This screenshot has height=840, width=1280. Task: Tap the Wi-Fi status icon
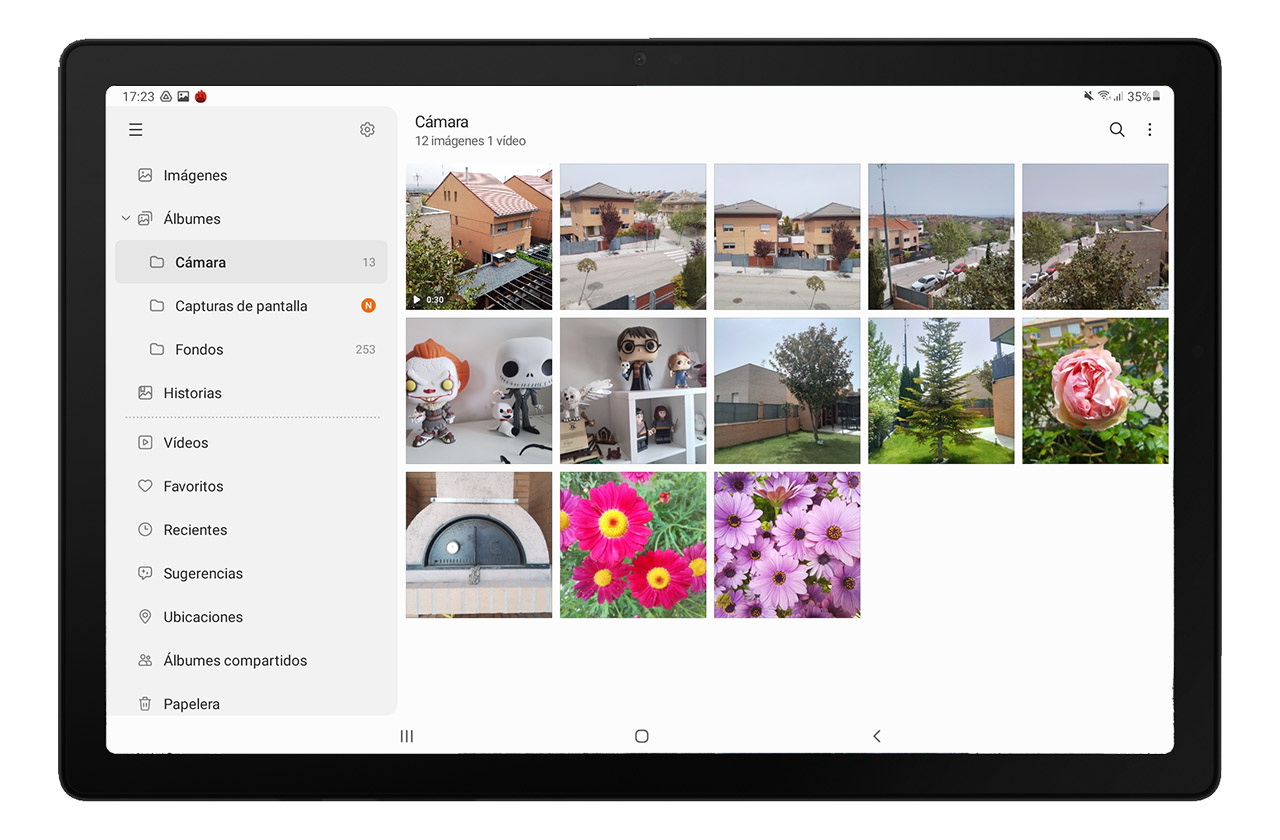click(x=1104, y=97)
